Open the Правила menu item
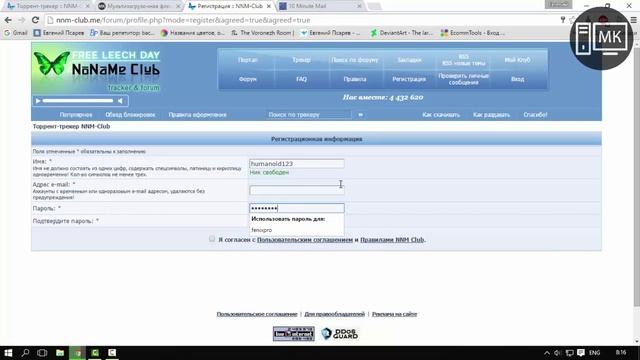Screen dimensions: 640x360 355,79
